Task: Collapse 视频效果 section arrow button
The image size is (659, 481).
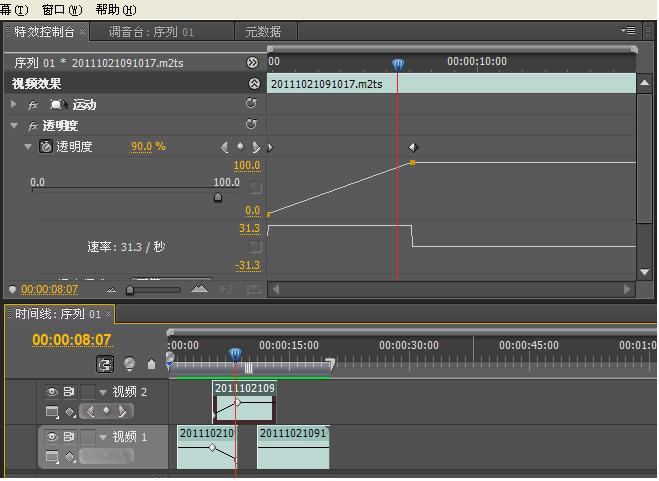Action: tap(254, 83)
